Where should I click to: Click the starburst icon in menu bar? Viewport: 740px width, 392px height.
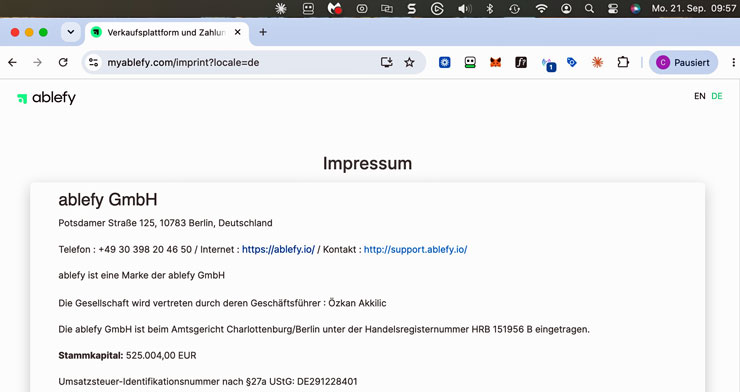pos(281,8)
